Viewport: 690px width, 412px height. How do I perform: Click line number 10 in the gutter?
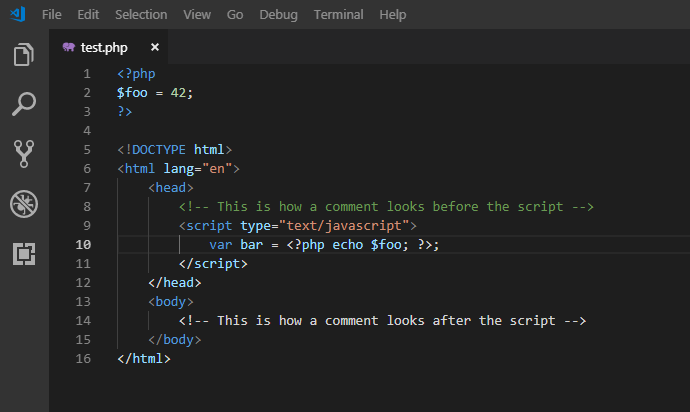[83, 244]
